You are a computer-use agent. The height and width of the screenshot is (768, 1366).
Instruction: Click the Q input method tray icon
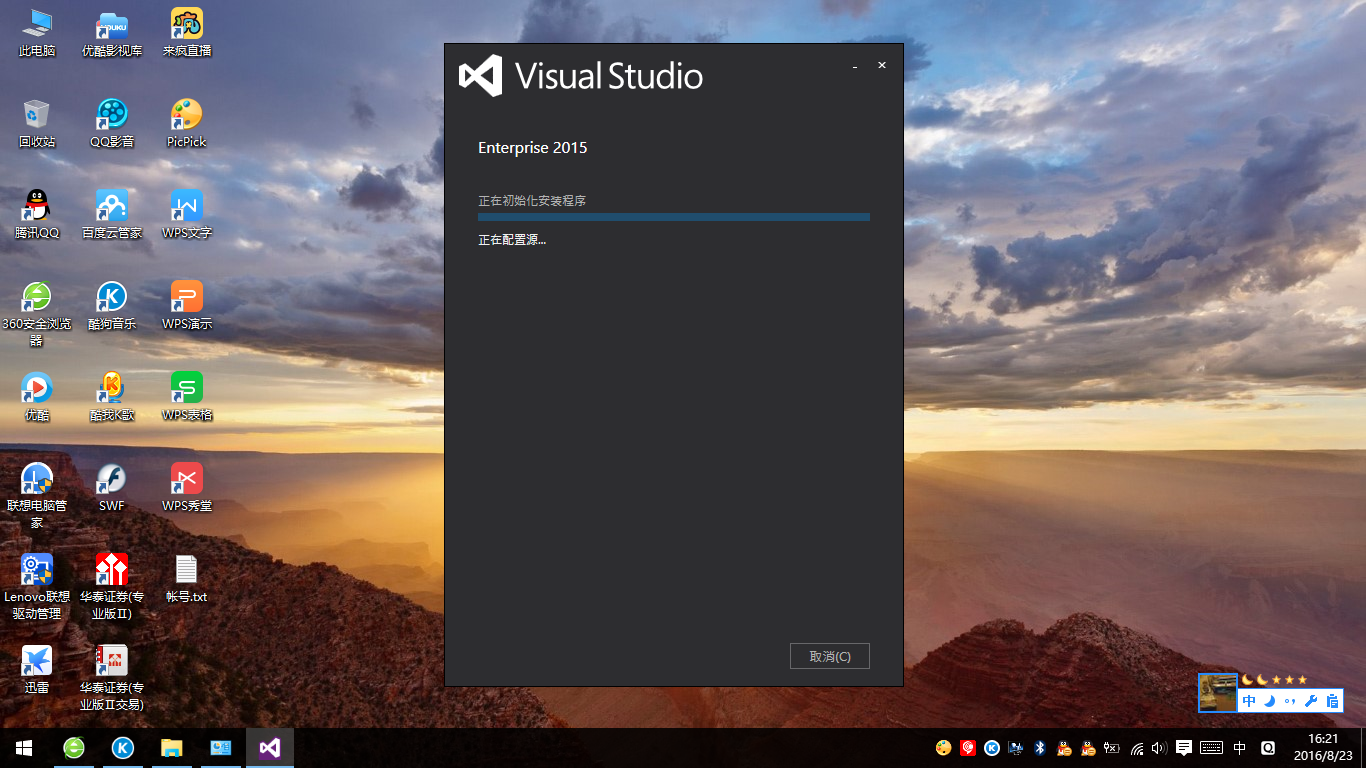point(1268,748)
